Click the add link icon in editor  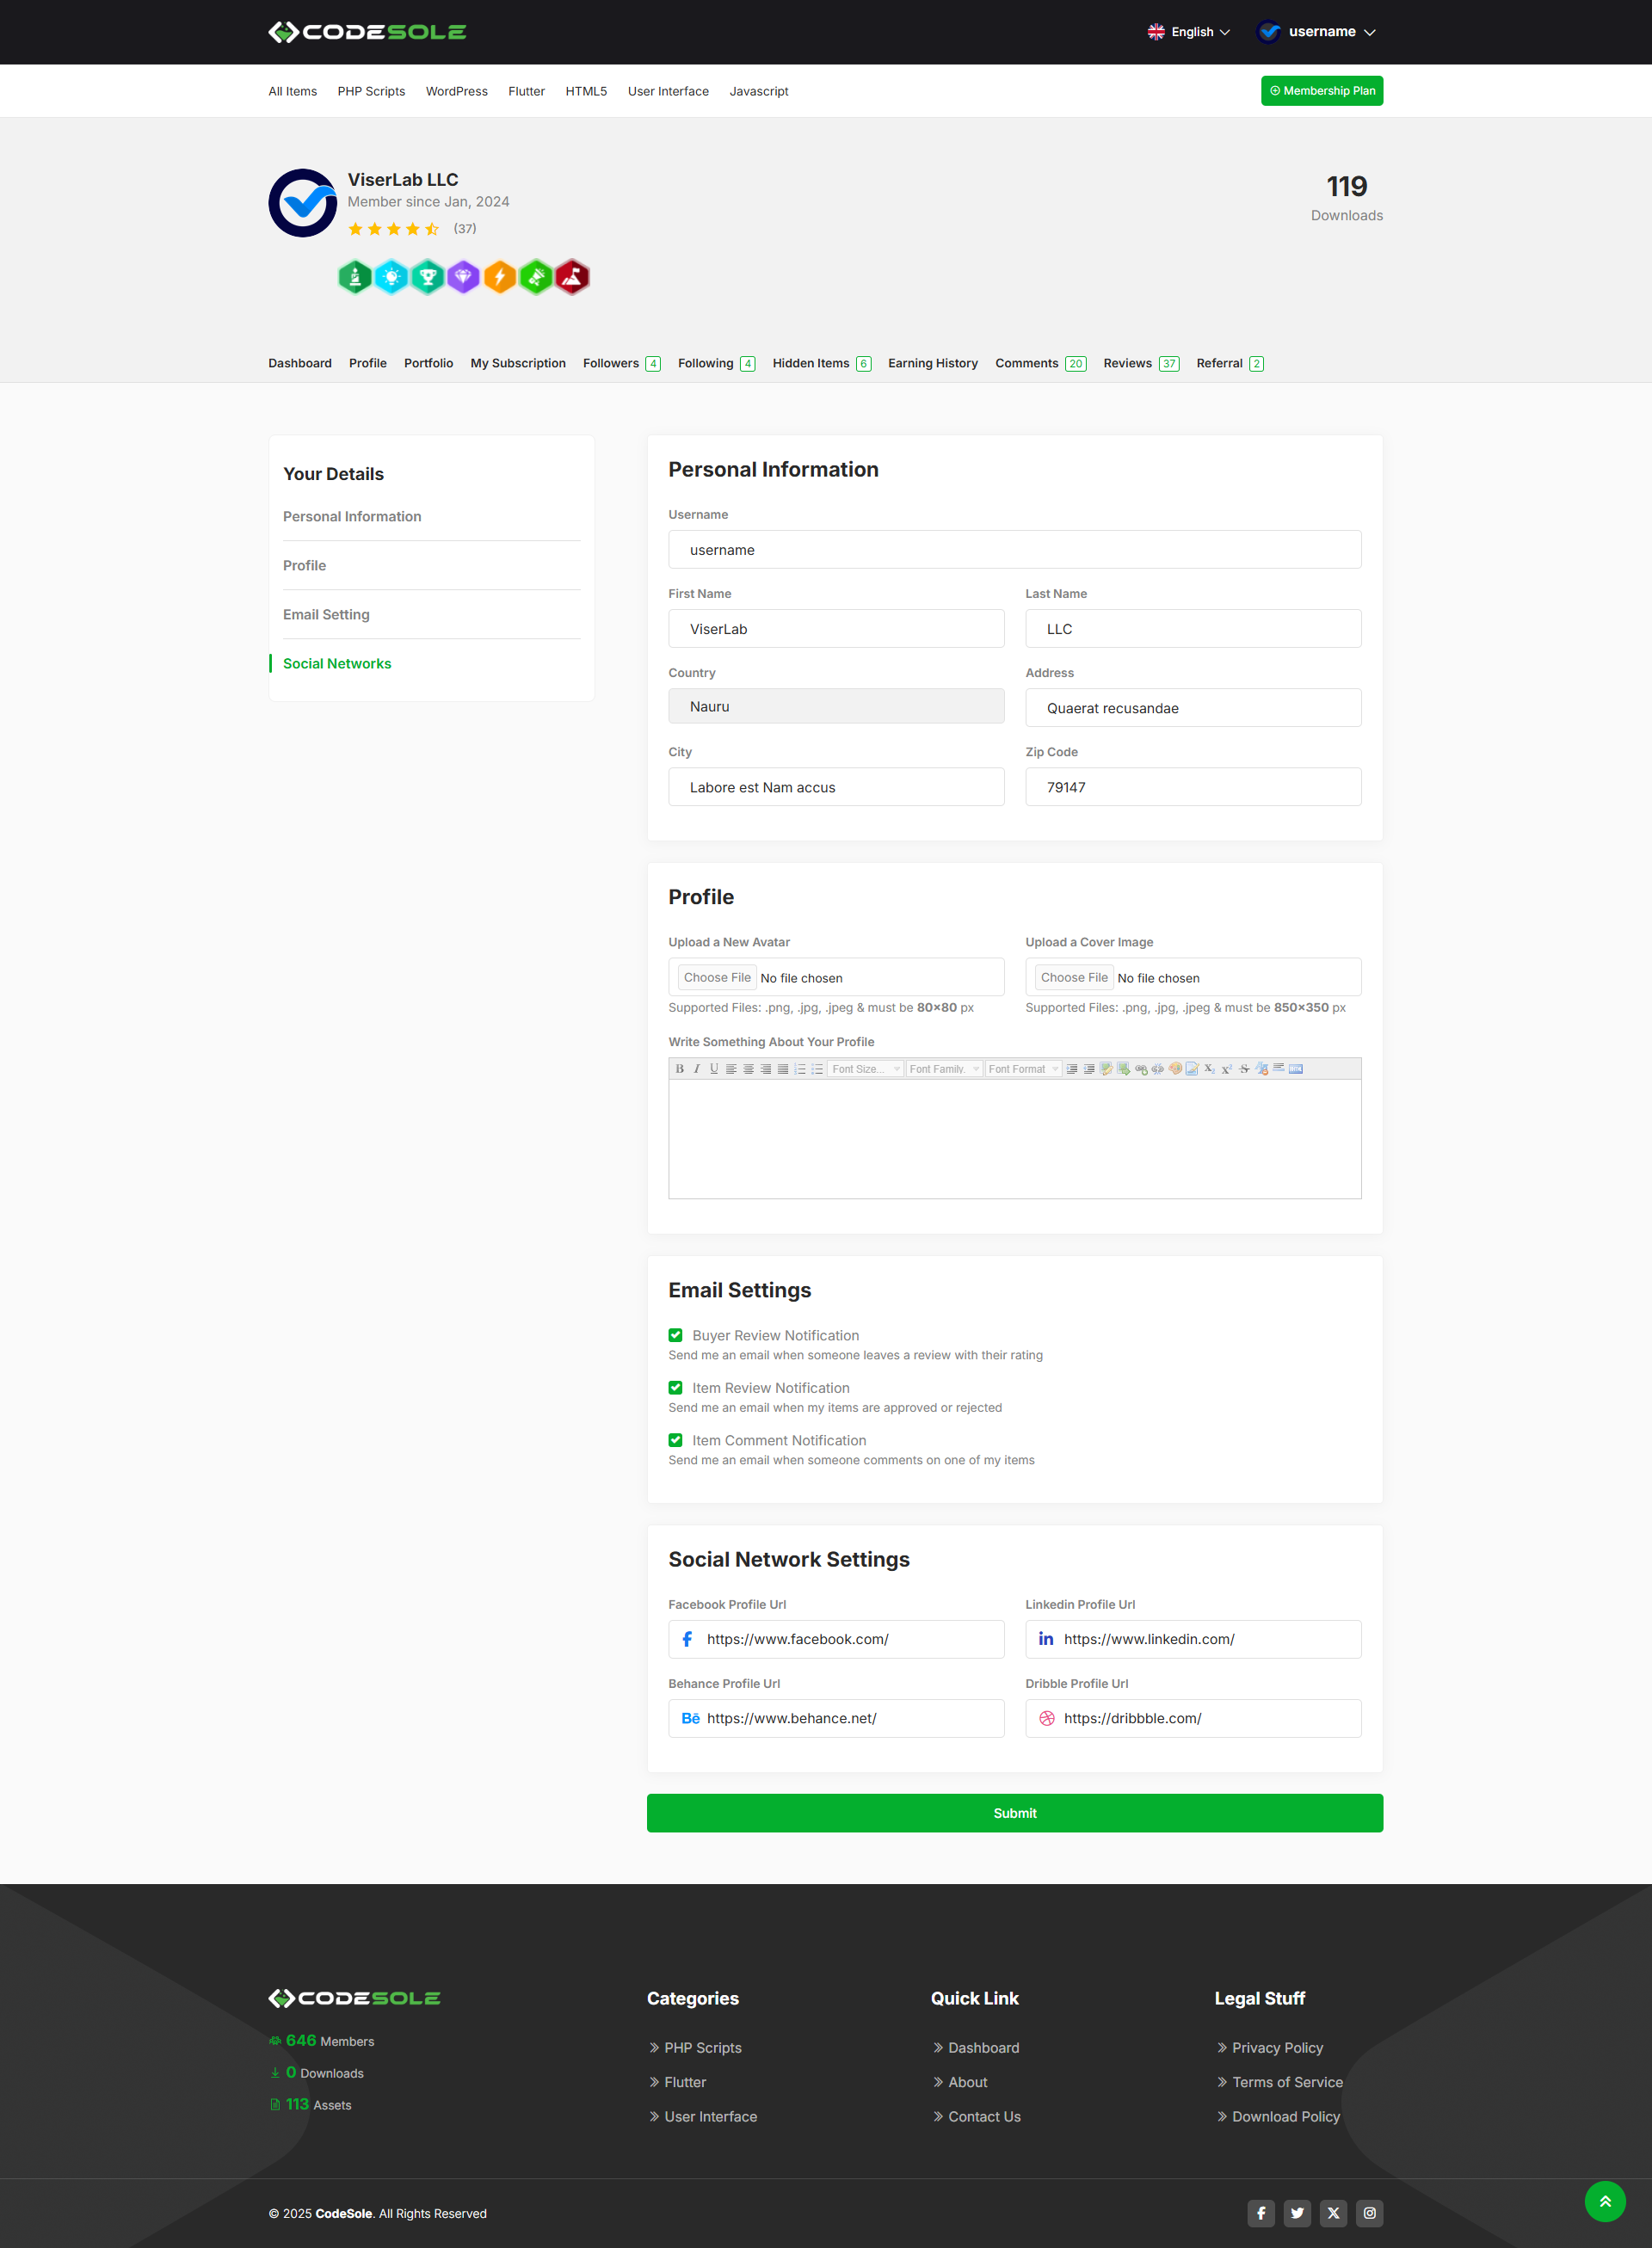pyautogui.click(x=1141, y=1069)
